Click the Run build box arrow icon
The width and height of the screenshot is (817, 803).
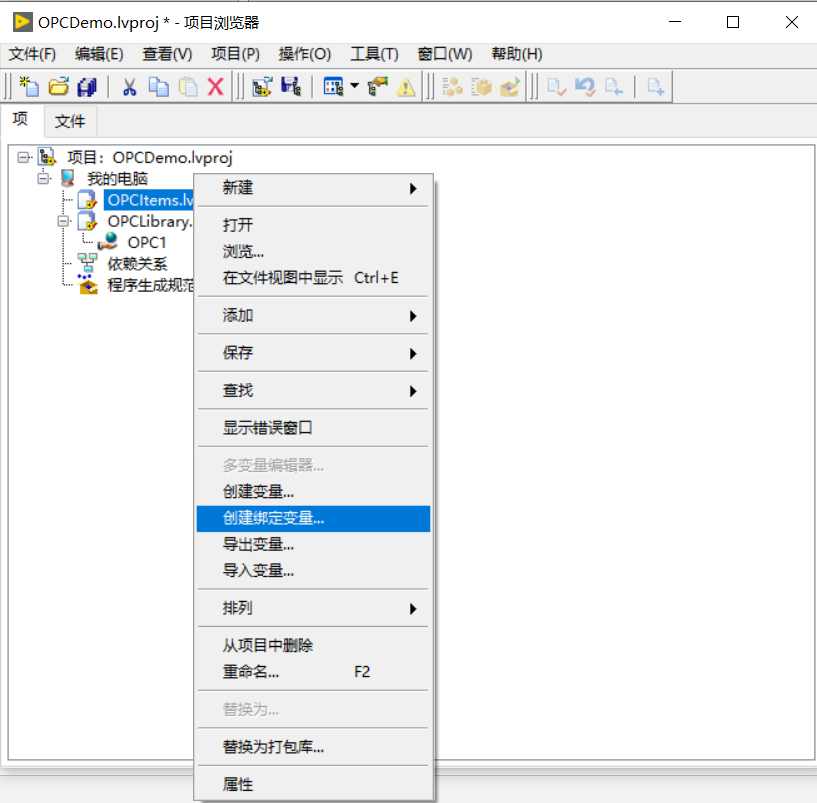tap(510, 86)
